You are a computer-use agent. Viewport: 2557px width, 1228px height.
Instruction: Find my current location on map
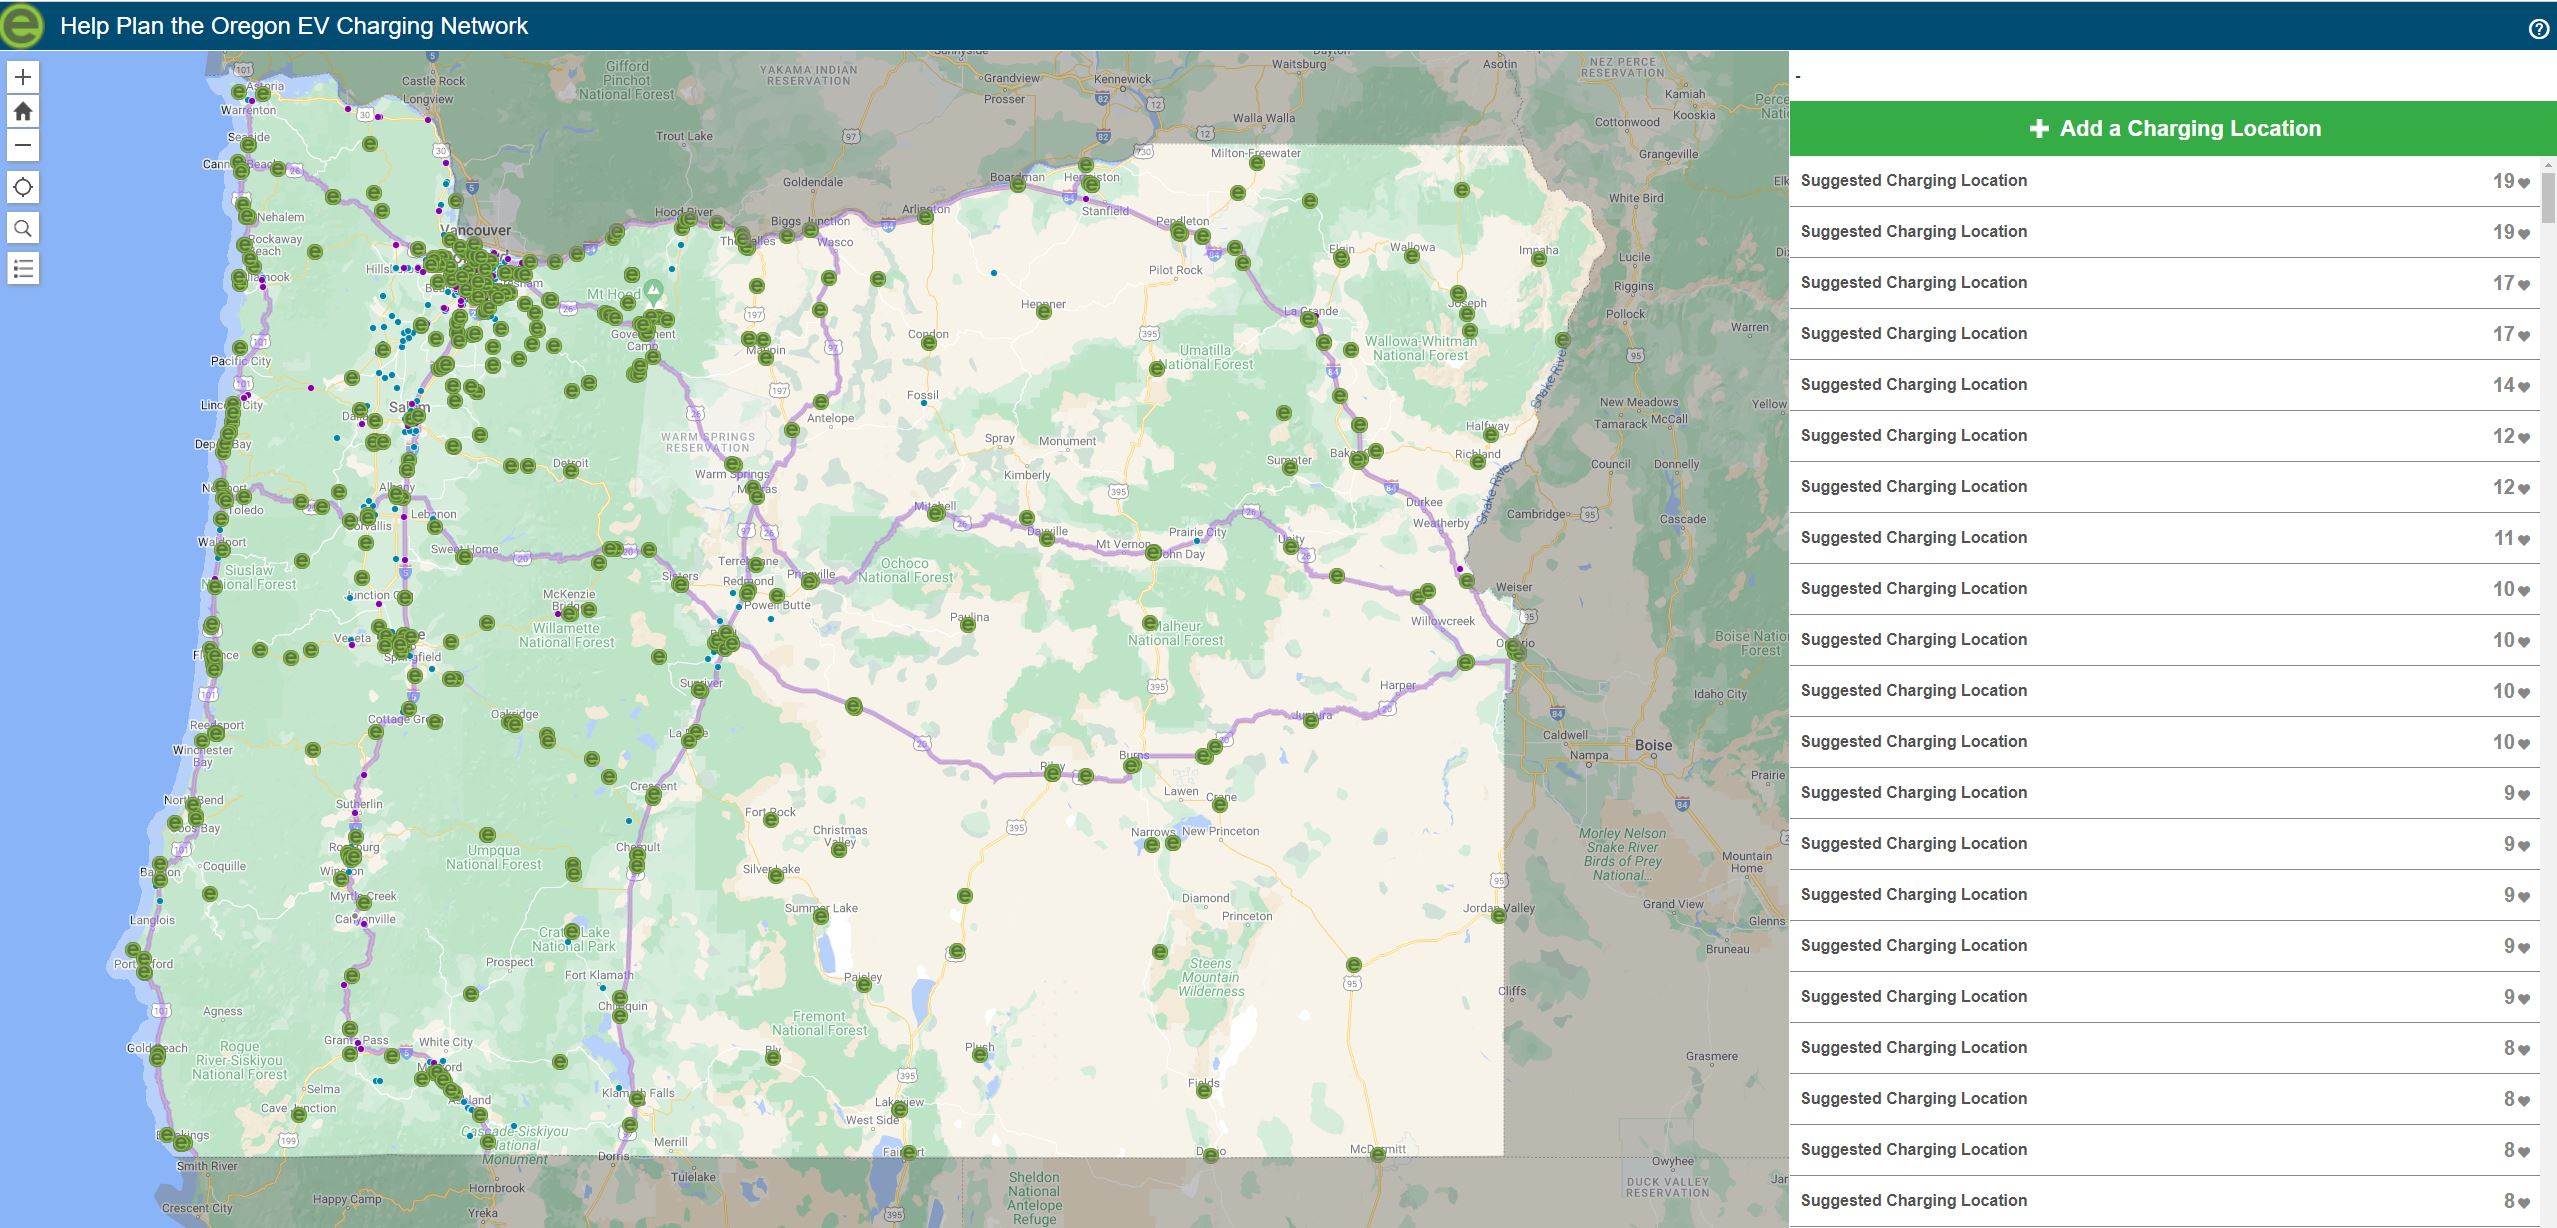coord(23,187)
